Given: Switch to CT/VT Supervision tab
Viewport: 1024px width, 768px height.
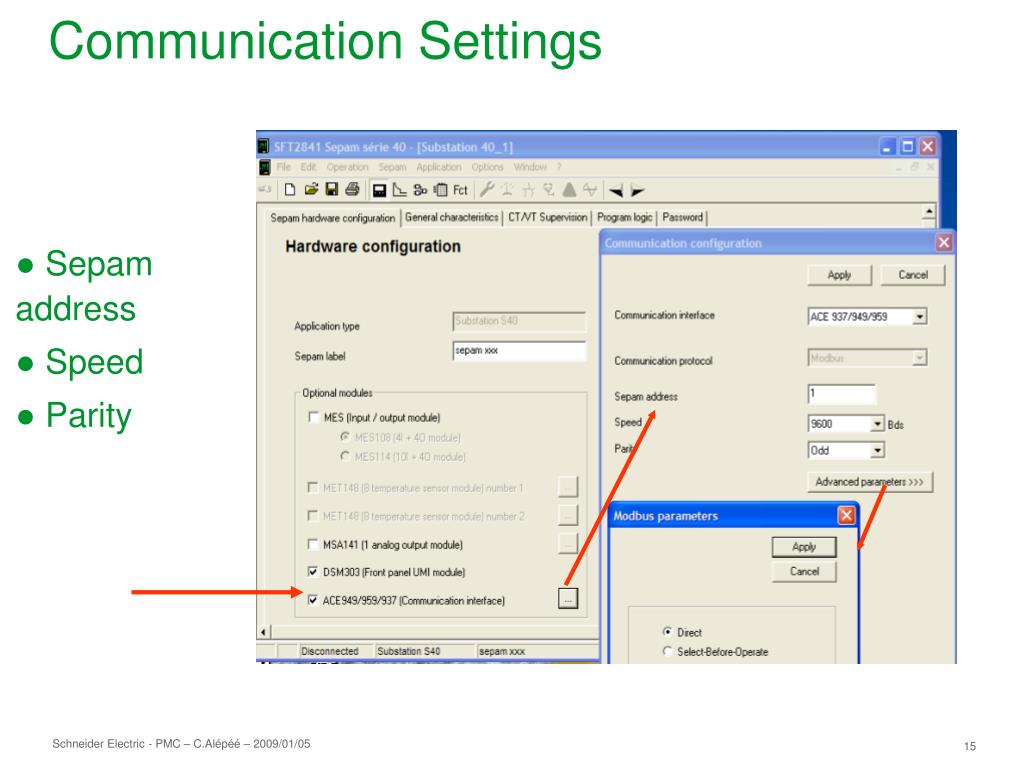Looking at the screenshot, I should tap(547, 217).
